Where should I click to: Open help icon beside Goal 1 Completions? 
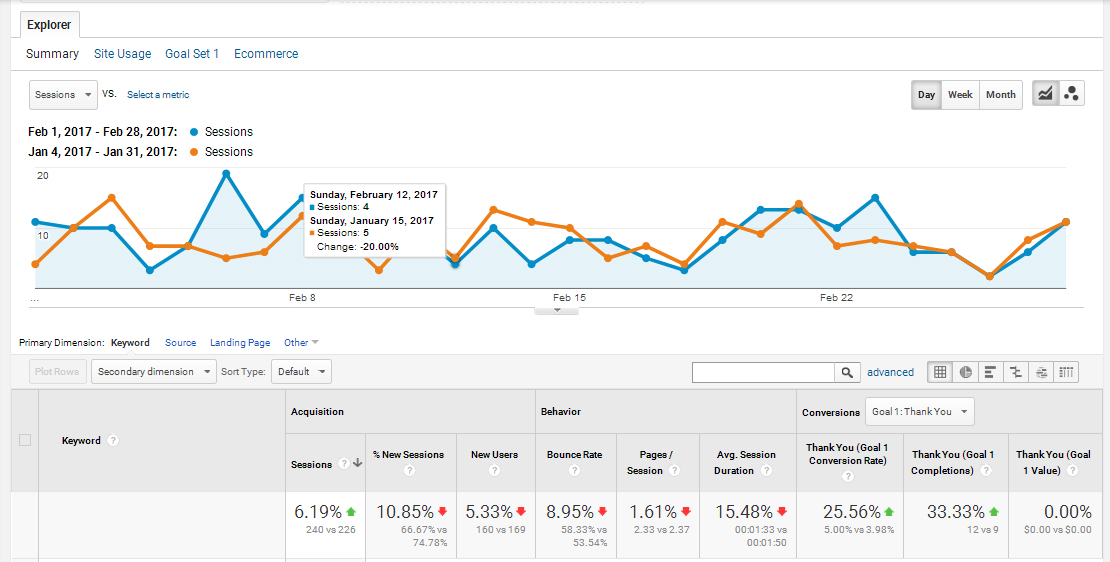985,471
